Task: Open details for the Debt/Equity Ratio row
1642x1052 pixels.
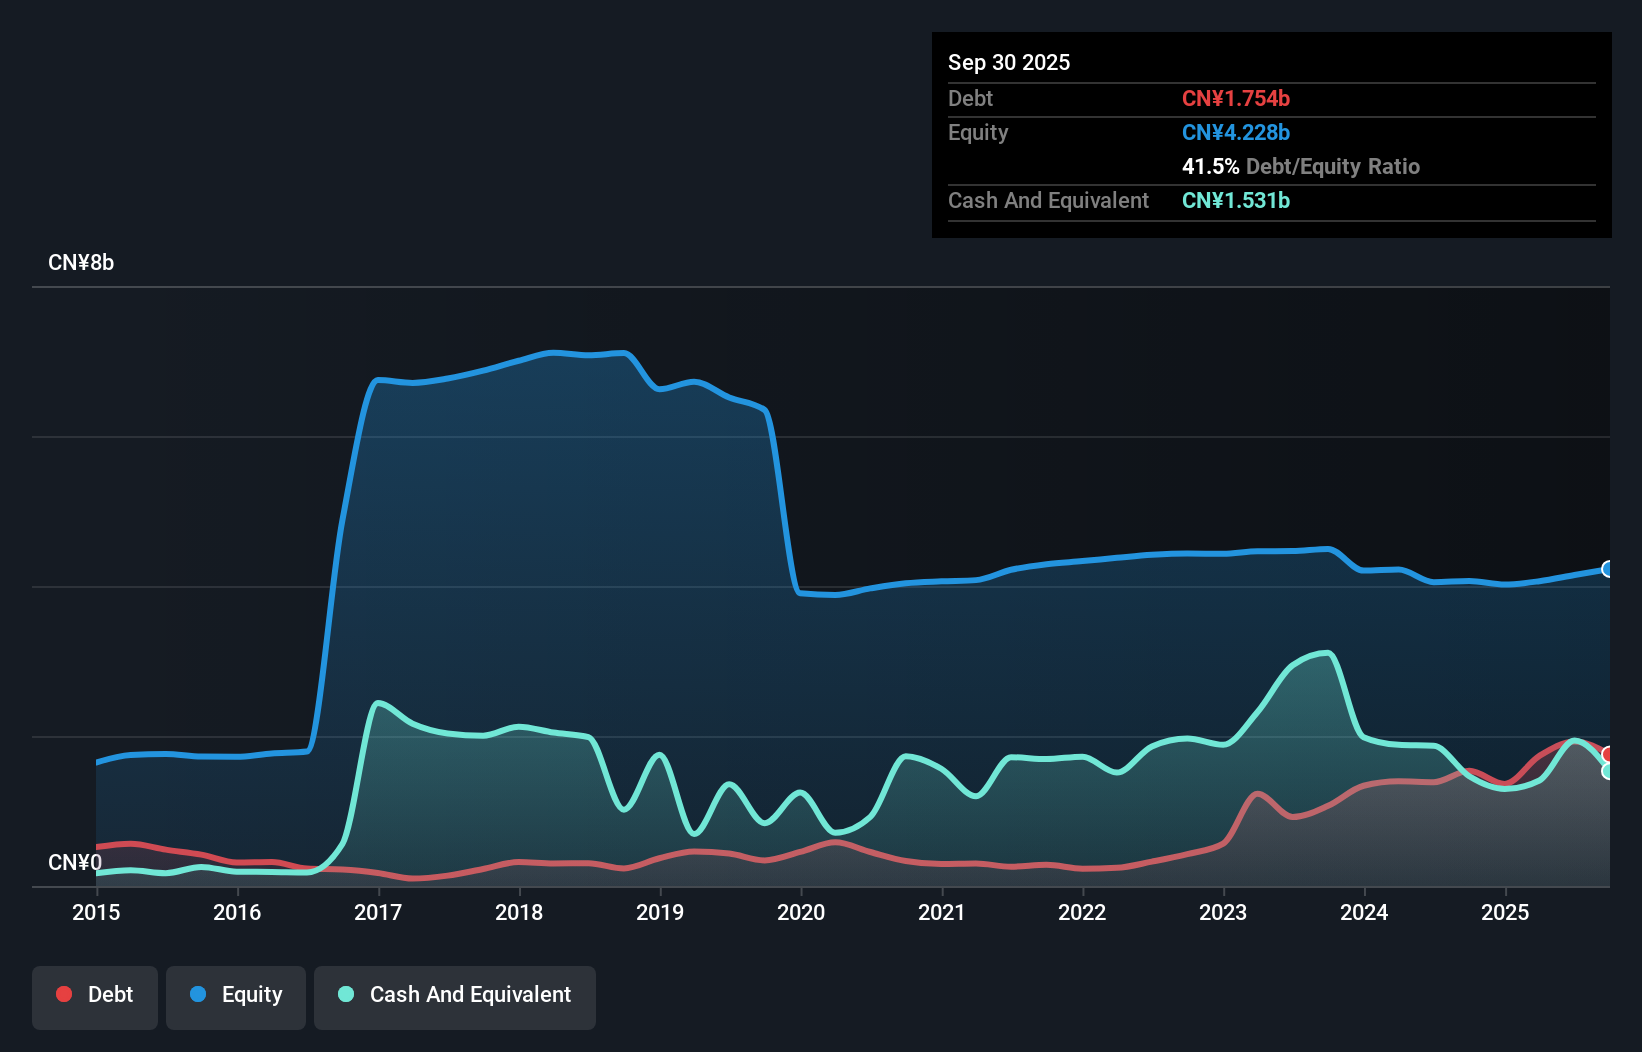Action: (1301, 166)
